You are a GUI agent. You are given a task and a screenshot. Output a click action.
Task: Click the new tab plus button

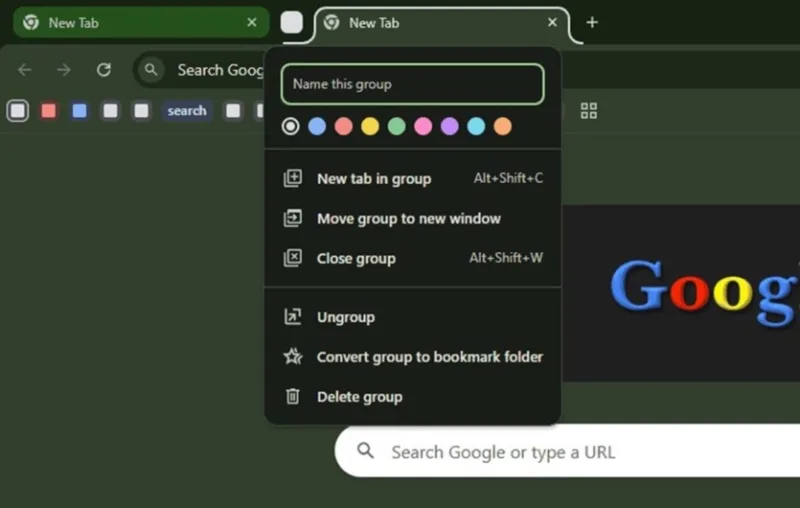click(x=592, y=22)
